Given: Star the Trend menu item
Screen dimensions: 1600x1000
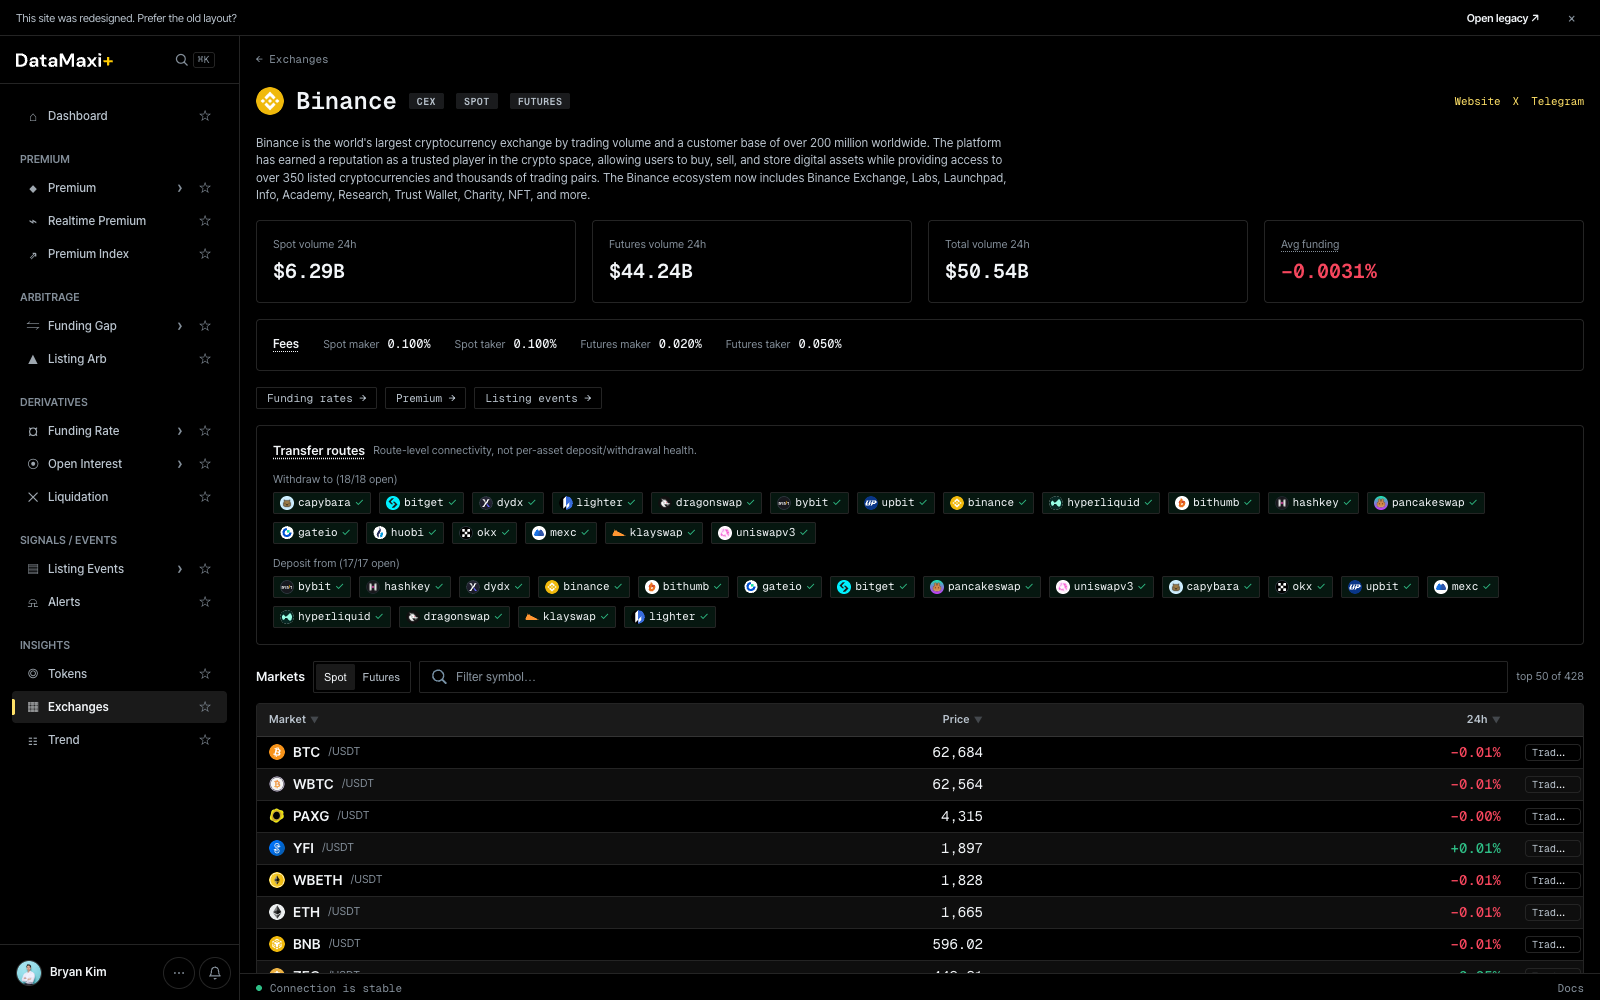Looking at the screenshot, I should point(205,740).
